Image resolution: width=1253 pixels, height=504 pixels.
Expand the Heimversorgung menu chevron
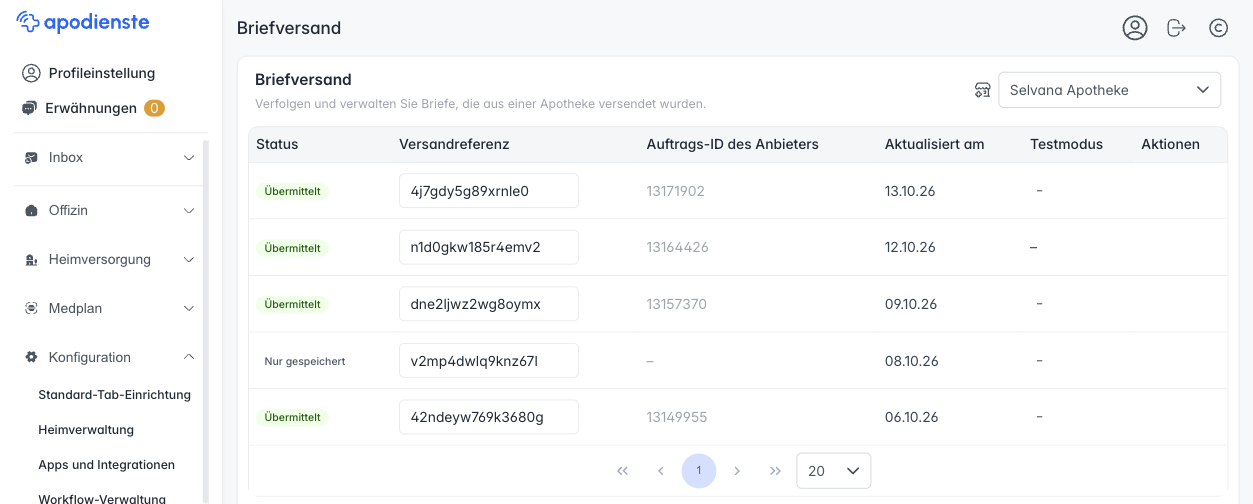pyautogui.click(x=189, y=260)
